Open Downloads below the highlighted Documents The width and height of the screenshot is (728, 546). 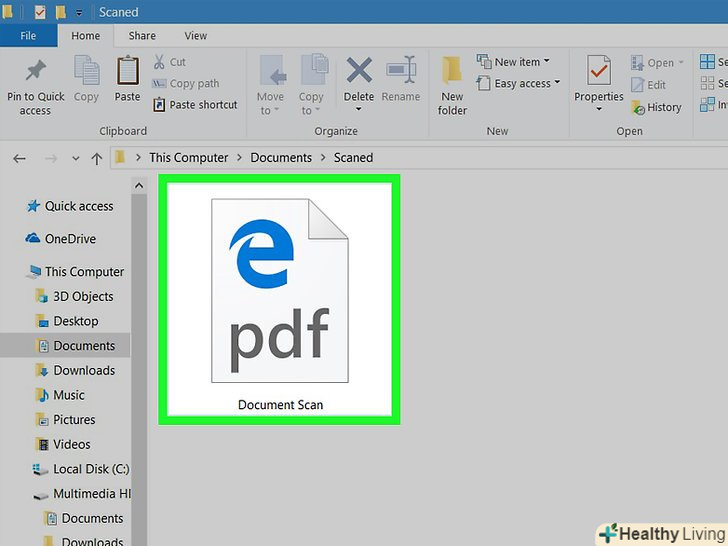click(x=75, y=370)
